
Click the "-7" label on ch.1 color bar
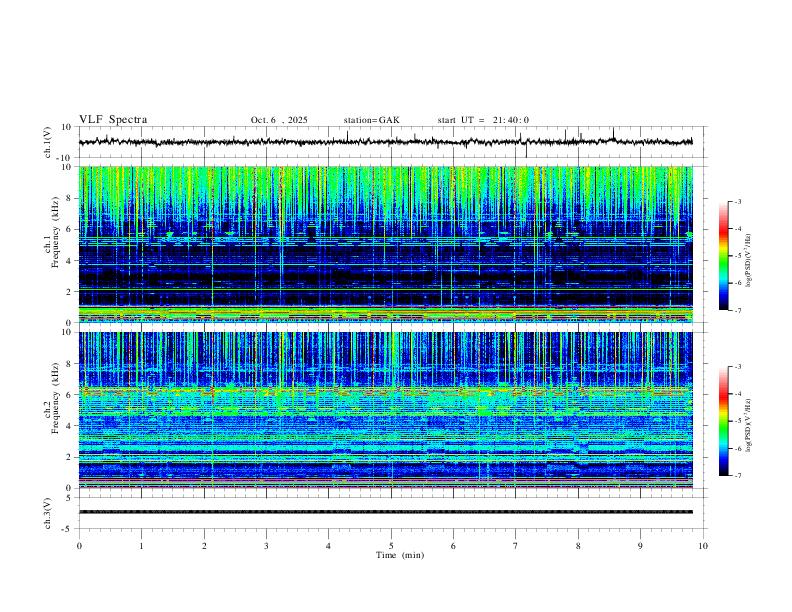click(738, 310)
